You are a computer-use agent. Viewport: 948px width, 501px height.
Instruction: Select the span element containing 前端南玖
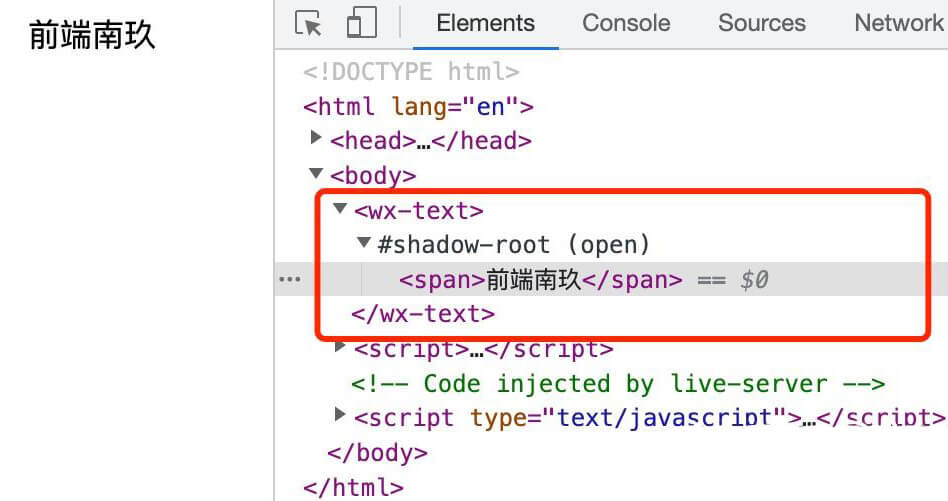(541, 280)
